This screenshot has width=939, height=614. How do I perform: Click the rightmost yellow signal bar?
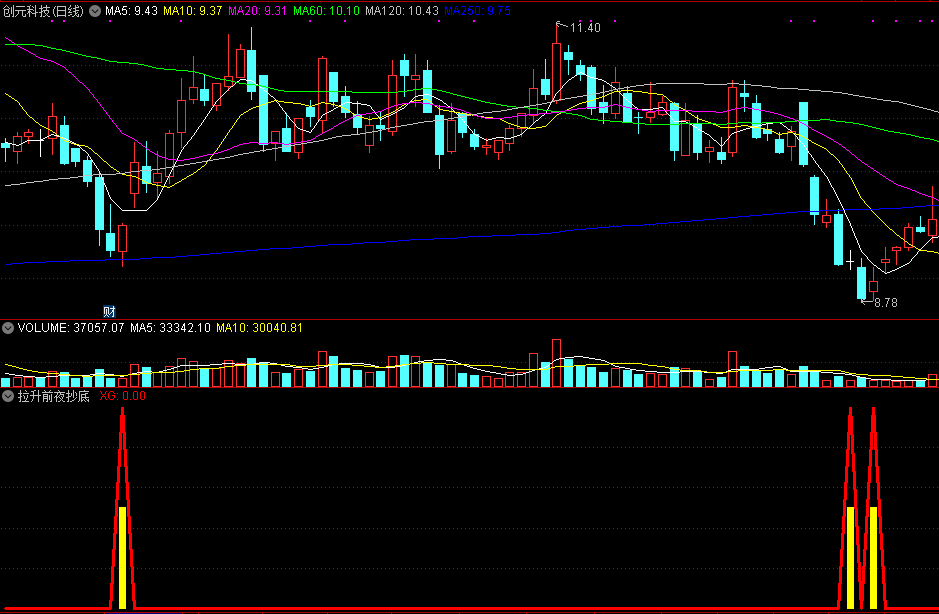874,558
